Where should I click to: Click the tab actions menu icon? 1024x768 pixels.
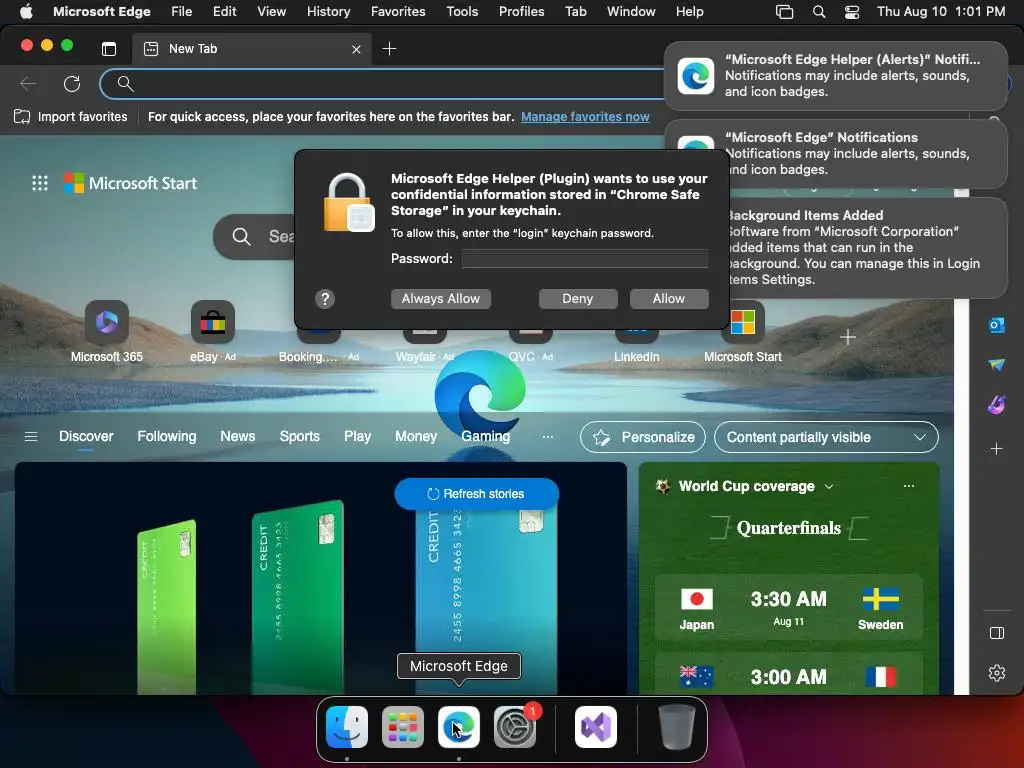(x=109, y=48)
